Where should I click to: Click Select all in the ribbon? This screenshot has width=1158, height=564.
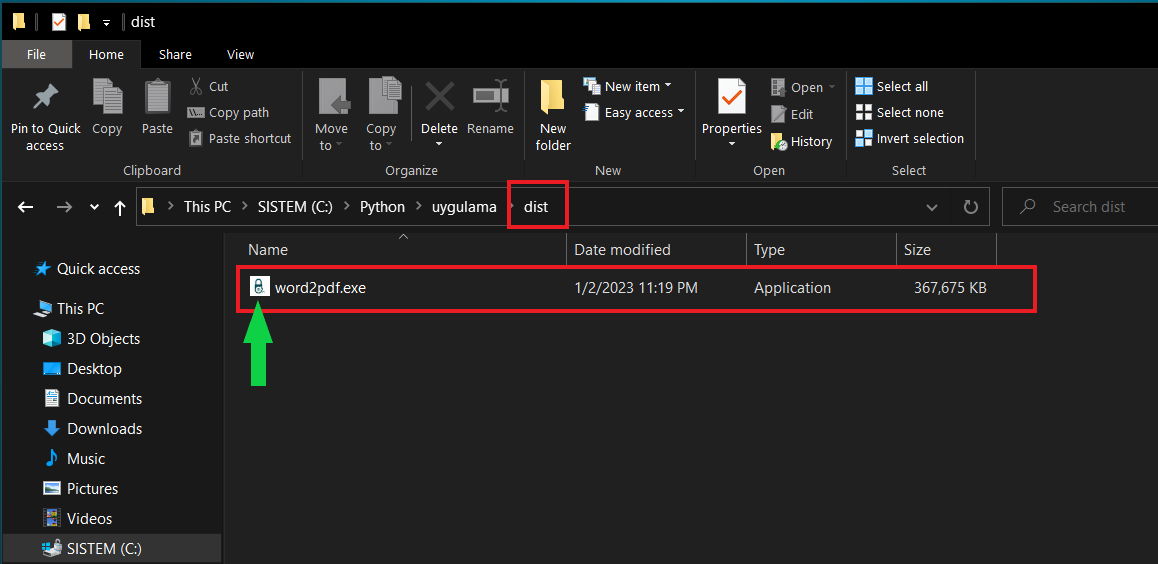coord(892,86)
